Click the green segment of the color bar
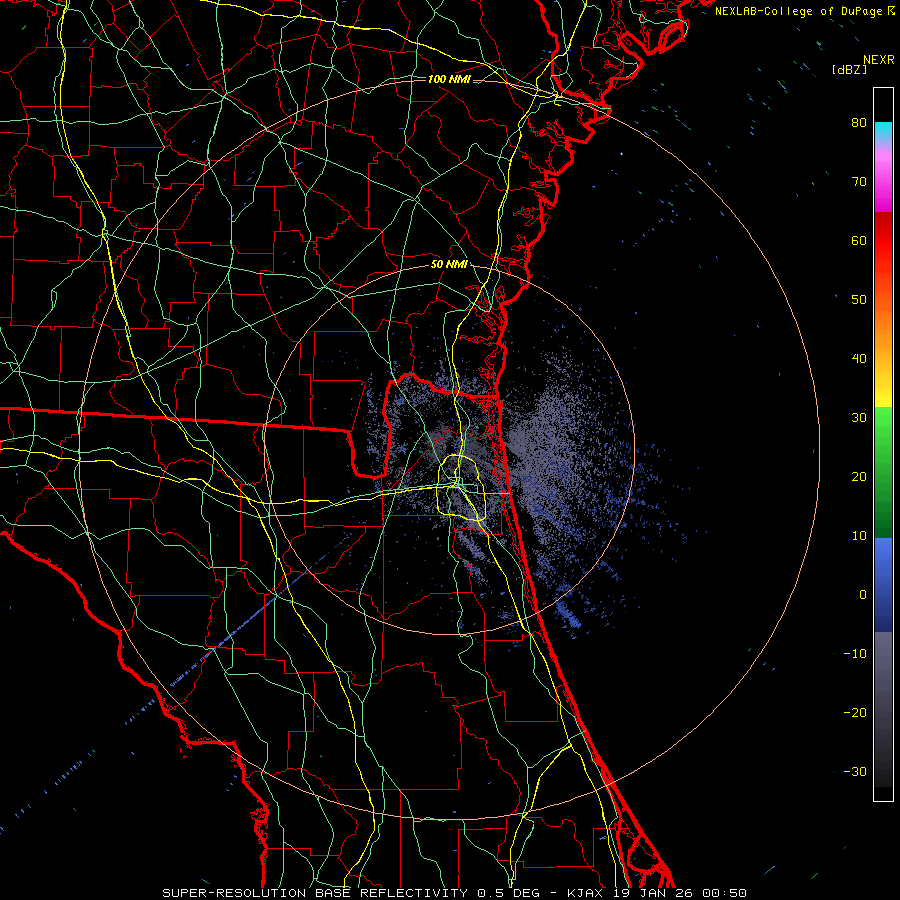 (883, 472)
